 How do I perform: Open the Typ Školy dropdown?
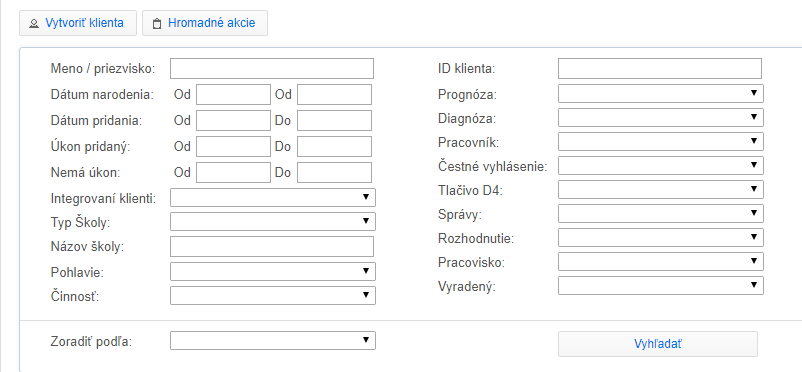click(273, 222)
